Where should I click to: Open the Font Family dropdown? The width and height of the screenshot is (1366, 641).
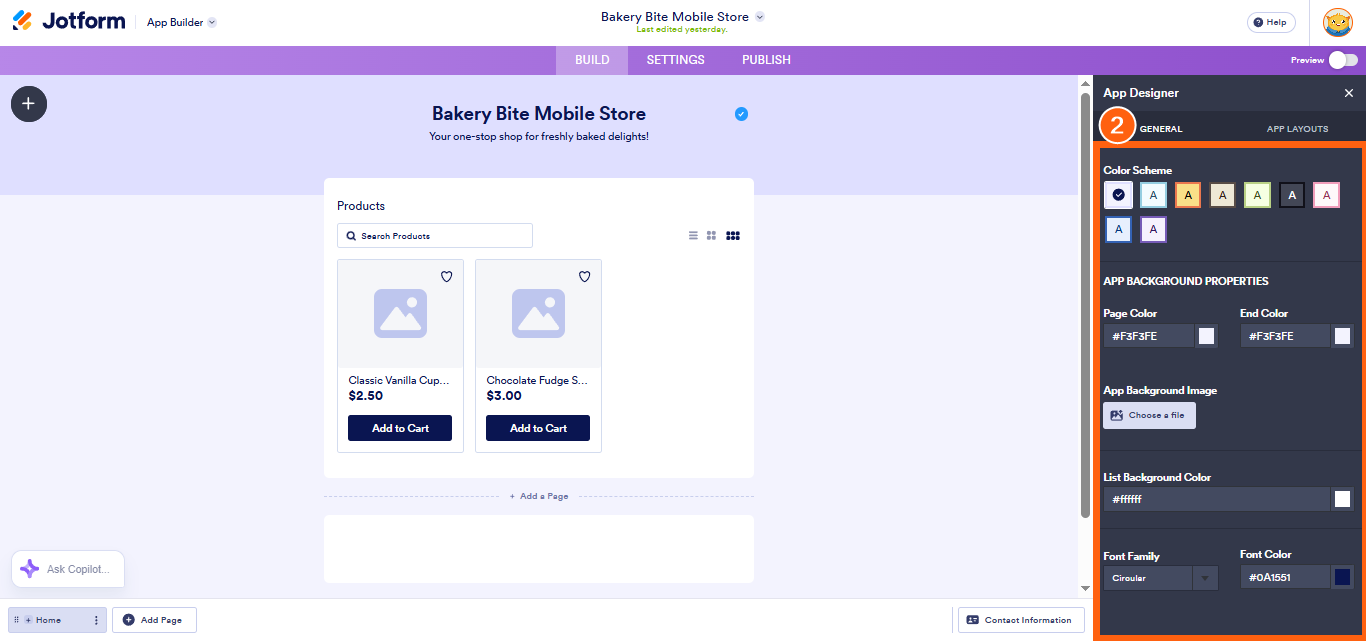(x=1160, y=578)
